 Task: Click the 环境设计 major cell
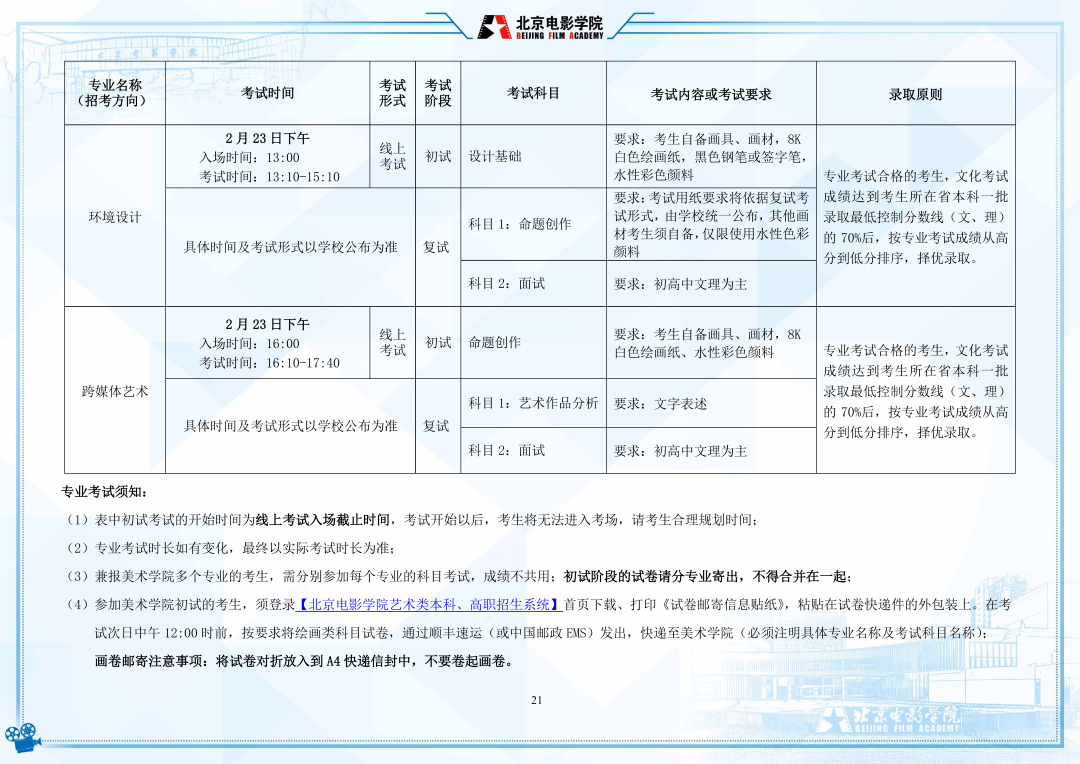tap(115, 217)
